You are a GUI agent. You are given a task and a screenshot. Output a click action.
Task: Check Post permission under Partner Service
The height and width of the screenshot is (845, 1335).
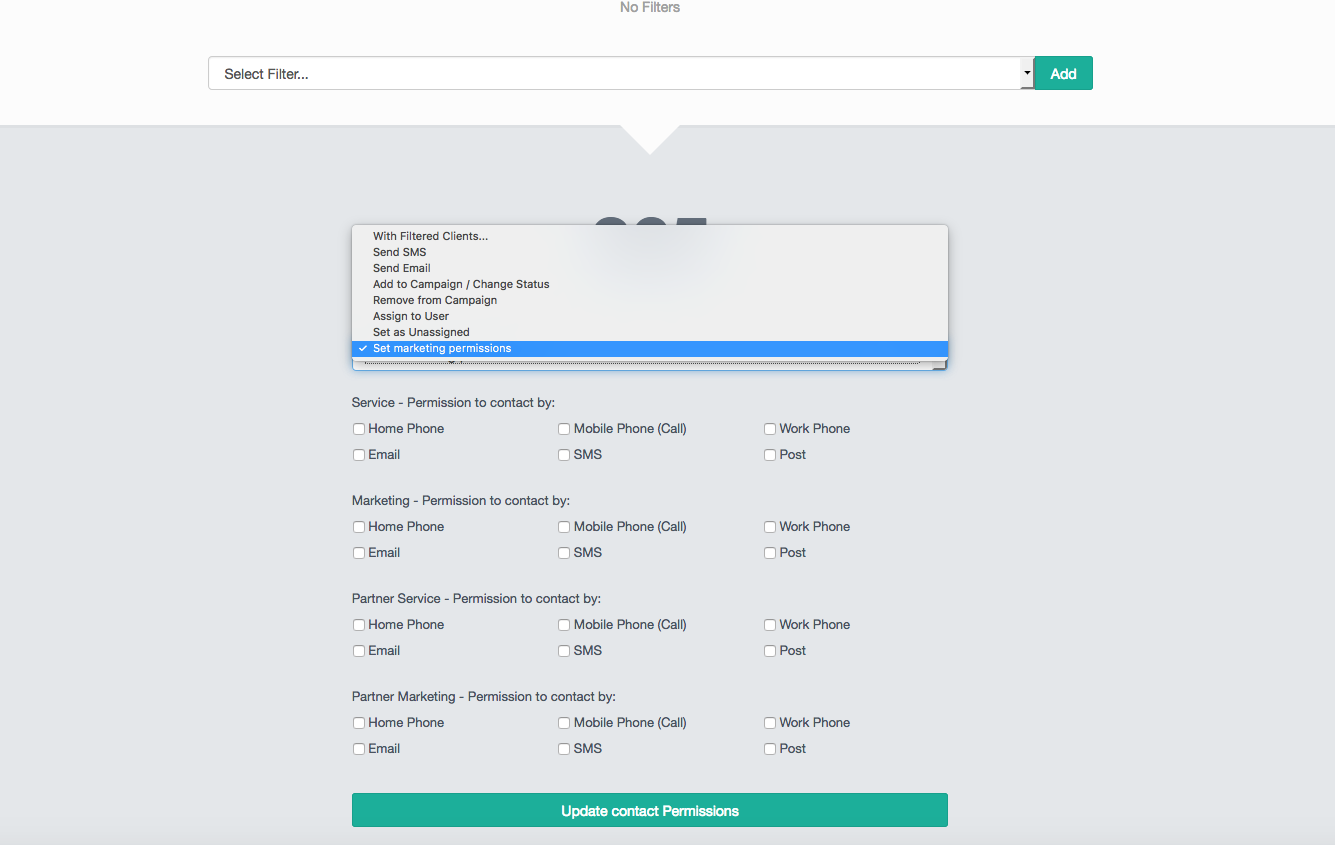pyautogui.click(x=769, y=650)
